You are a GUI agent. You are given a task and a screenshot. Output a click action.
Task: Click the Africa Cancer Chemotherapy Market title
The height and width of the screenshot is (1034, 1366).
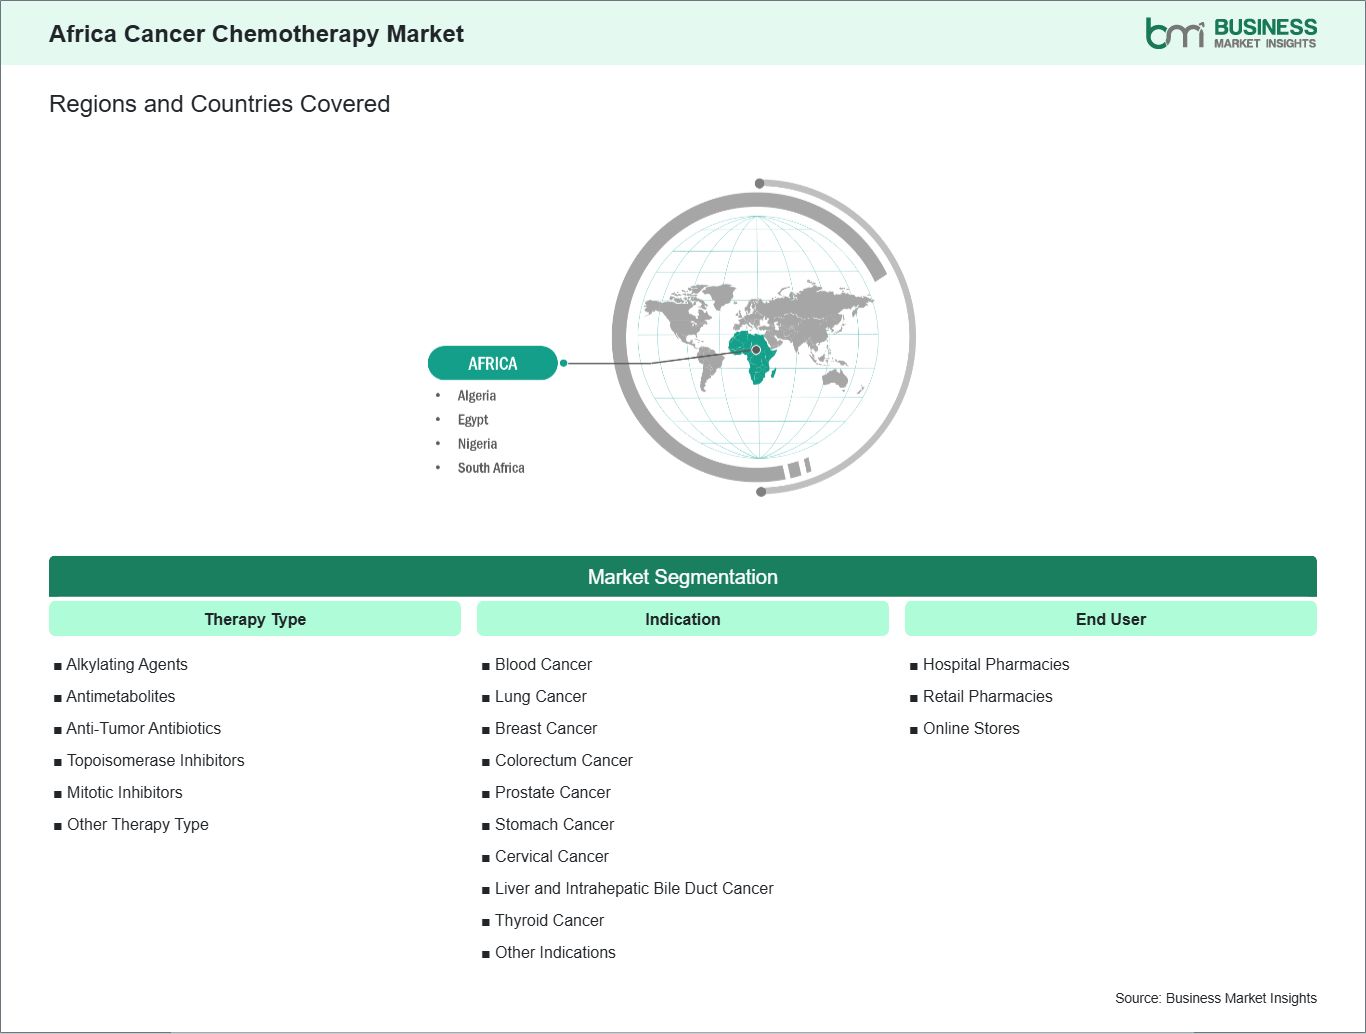[256, 34]
